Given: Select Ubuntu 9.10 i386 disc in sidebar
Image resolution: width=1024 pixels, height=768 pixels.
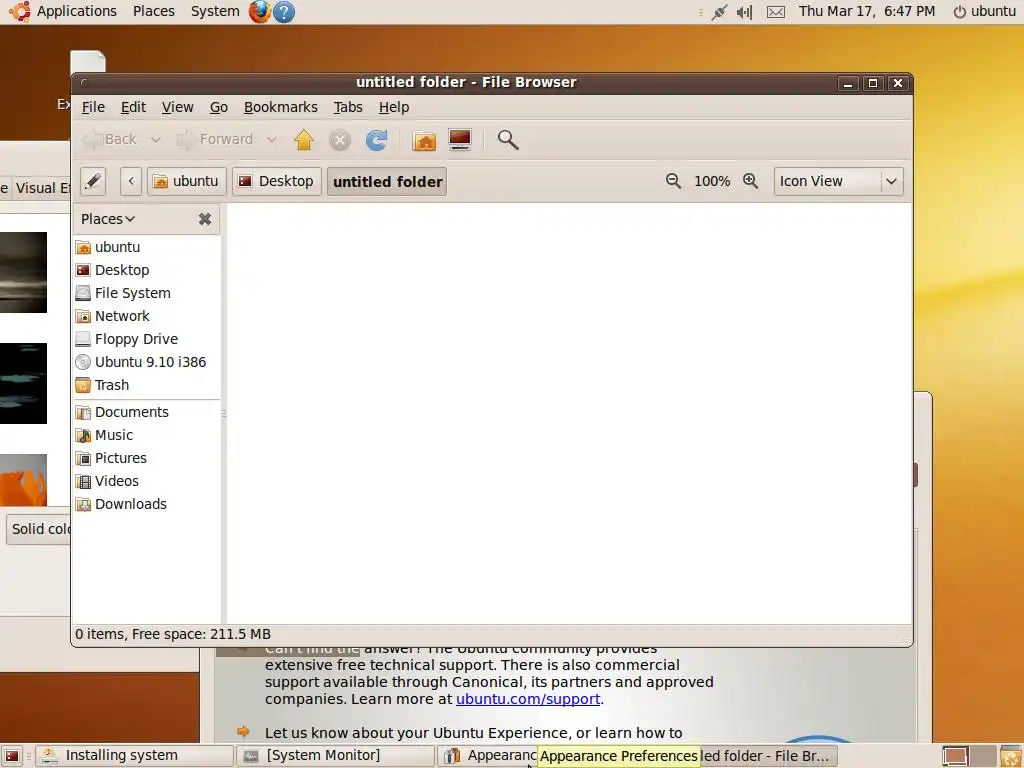Looking at the screenshot, I should [147, 362].
